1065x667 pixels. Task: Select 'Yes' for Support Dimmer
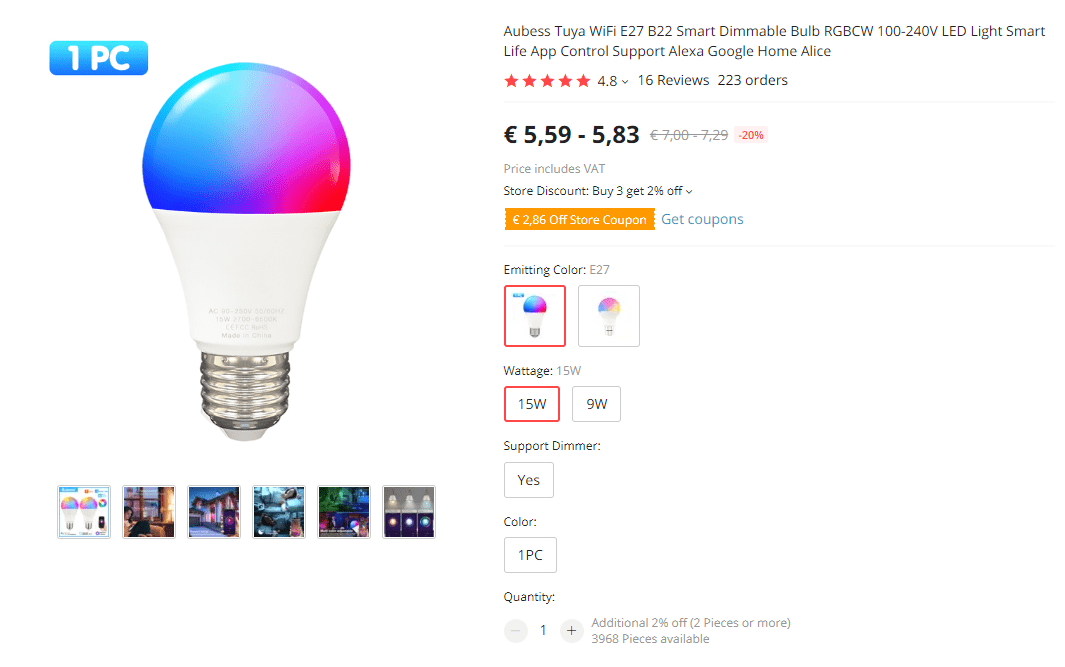click(x=528, y=480)
